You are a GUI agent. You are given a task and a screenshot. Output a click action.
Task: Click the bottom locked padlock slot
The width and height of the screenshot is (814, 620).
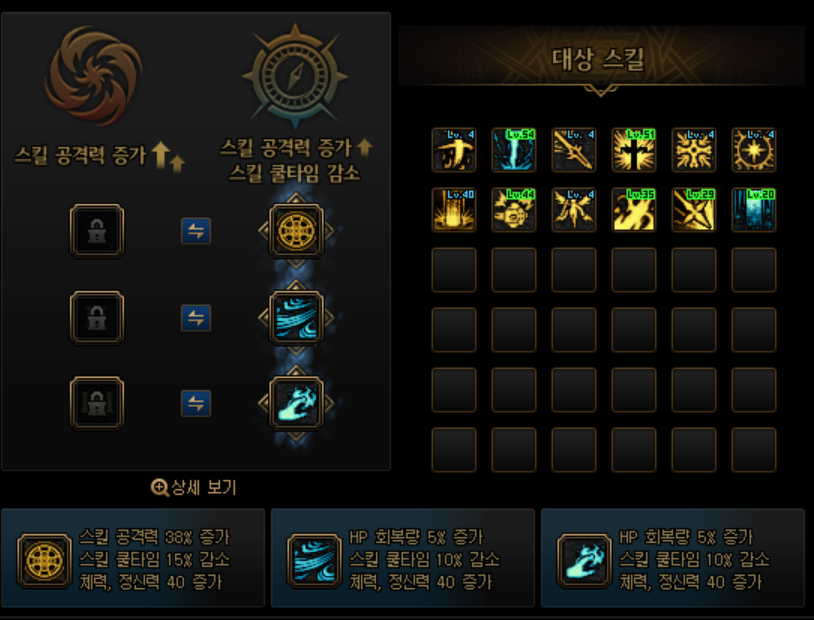pos(97,403)
